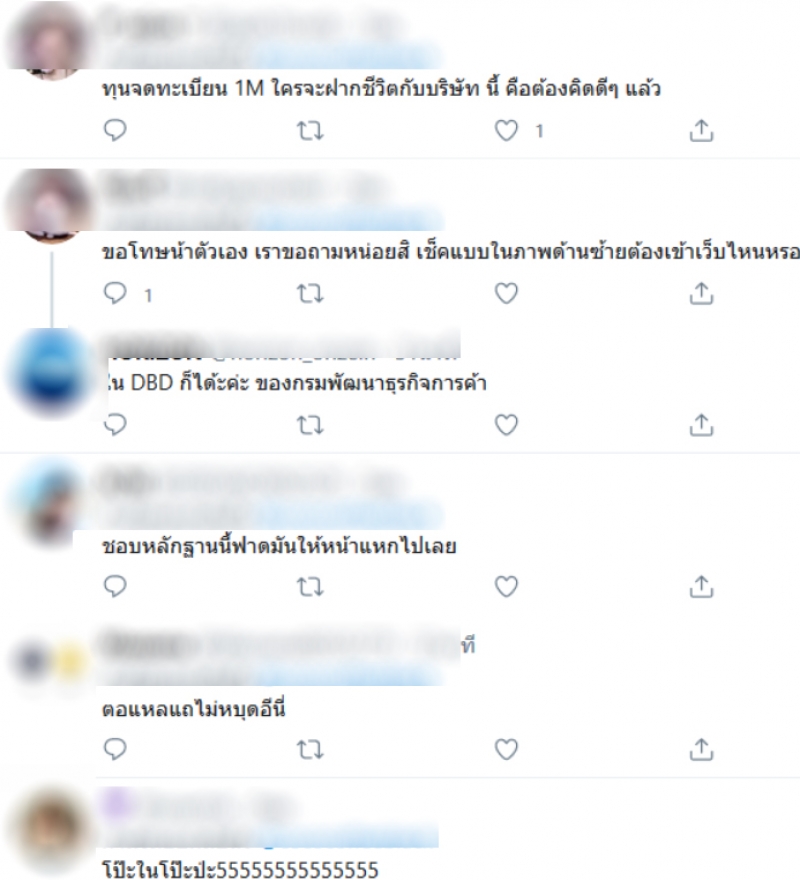Like the ชอบหลักฐานนี้ tweet

point(506,586)
